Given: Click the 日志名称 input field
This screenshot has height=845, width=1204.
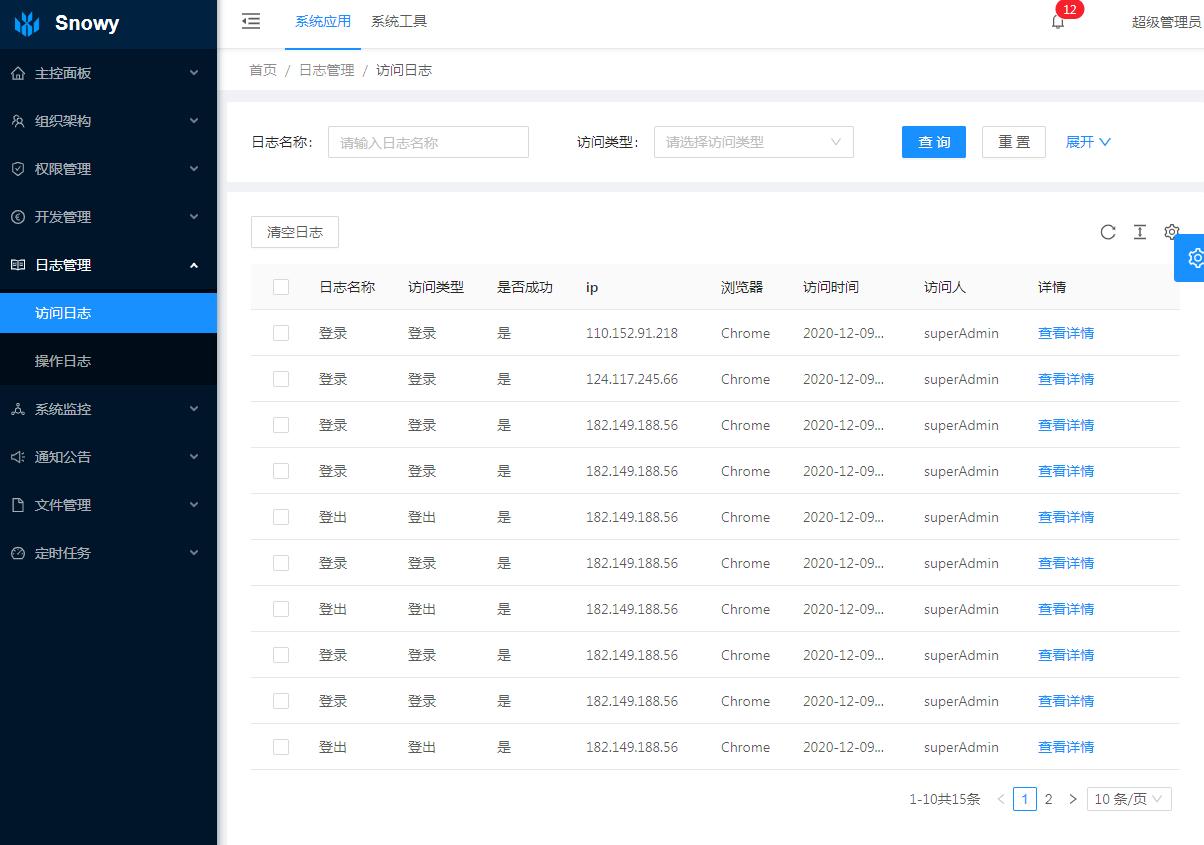Looking at the screenshot, I should point(428,142).
